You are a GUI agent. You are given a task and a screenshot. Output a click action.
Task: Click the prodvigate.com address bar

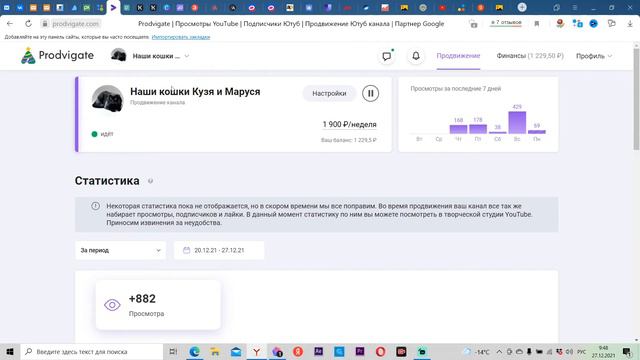(x=76, y=24)
